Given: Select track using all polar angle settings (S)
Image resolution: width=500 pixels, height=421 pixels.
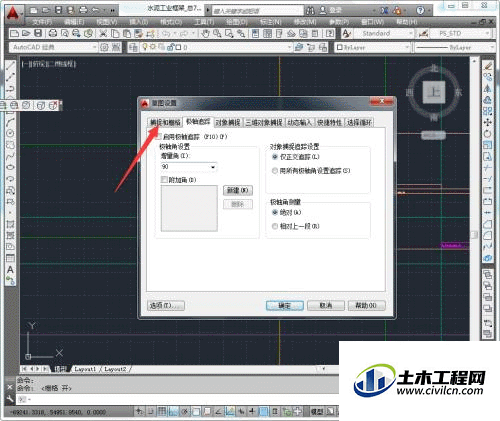Looking at the screenshot, I should point(275,171).
